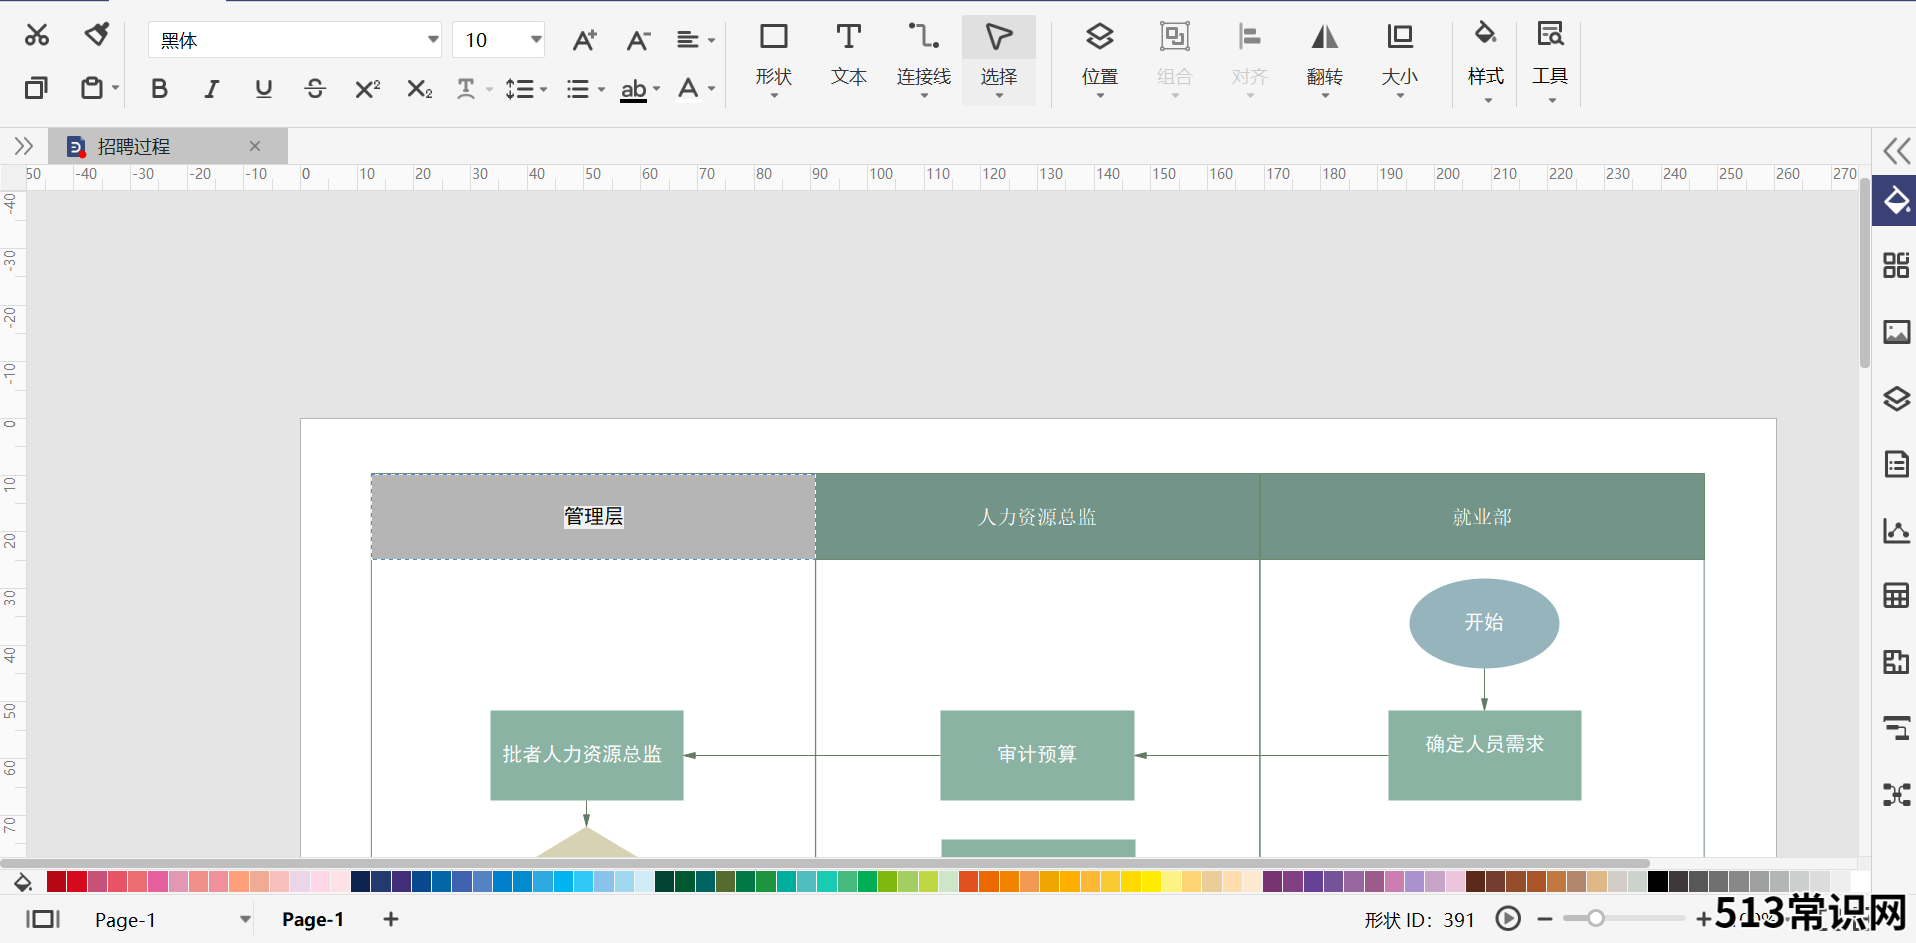The width and height of the screenshot is (1916, 943).
Task: Click the Copy icon
Action: [x=36, y=88]
